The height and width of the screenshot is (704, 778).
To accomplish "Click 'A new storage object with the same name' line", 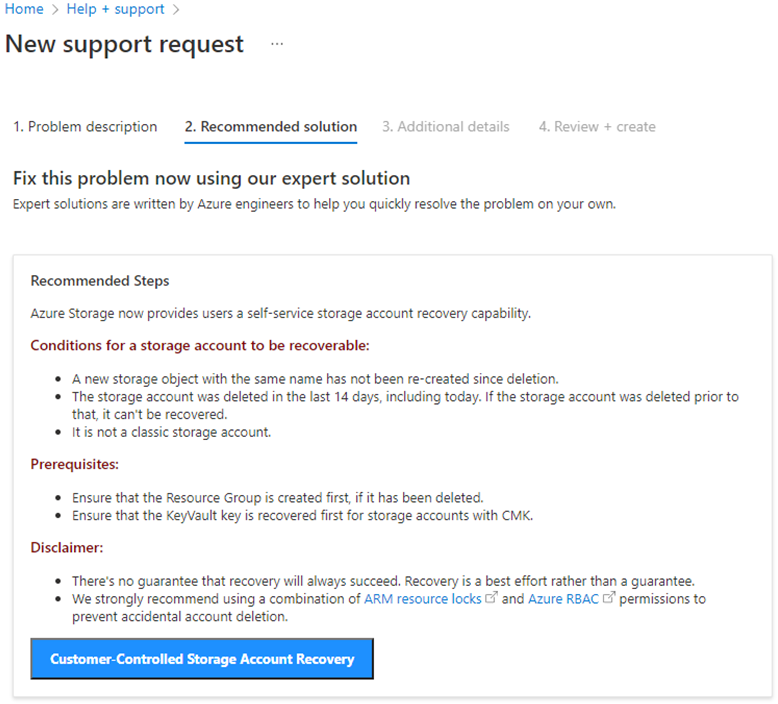I will pos(315,379).
